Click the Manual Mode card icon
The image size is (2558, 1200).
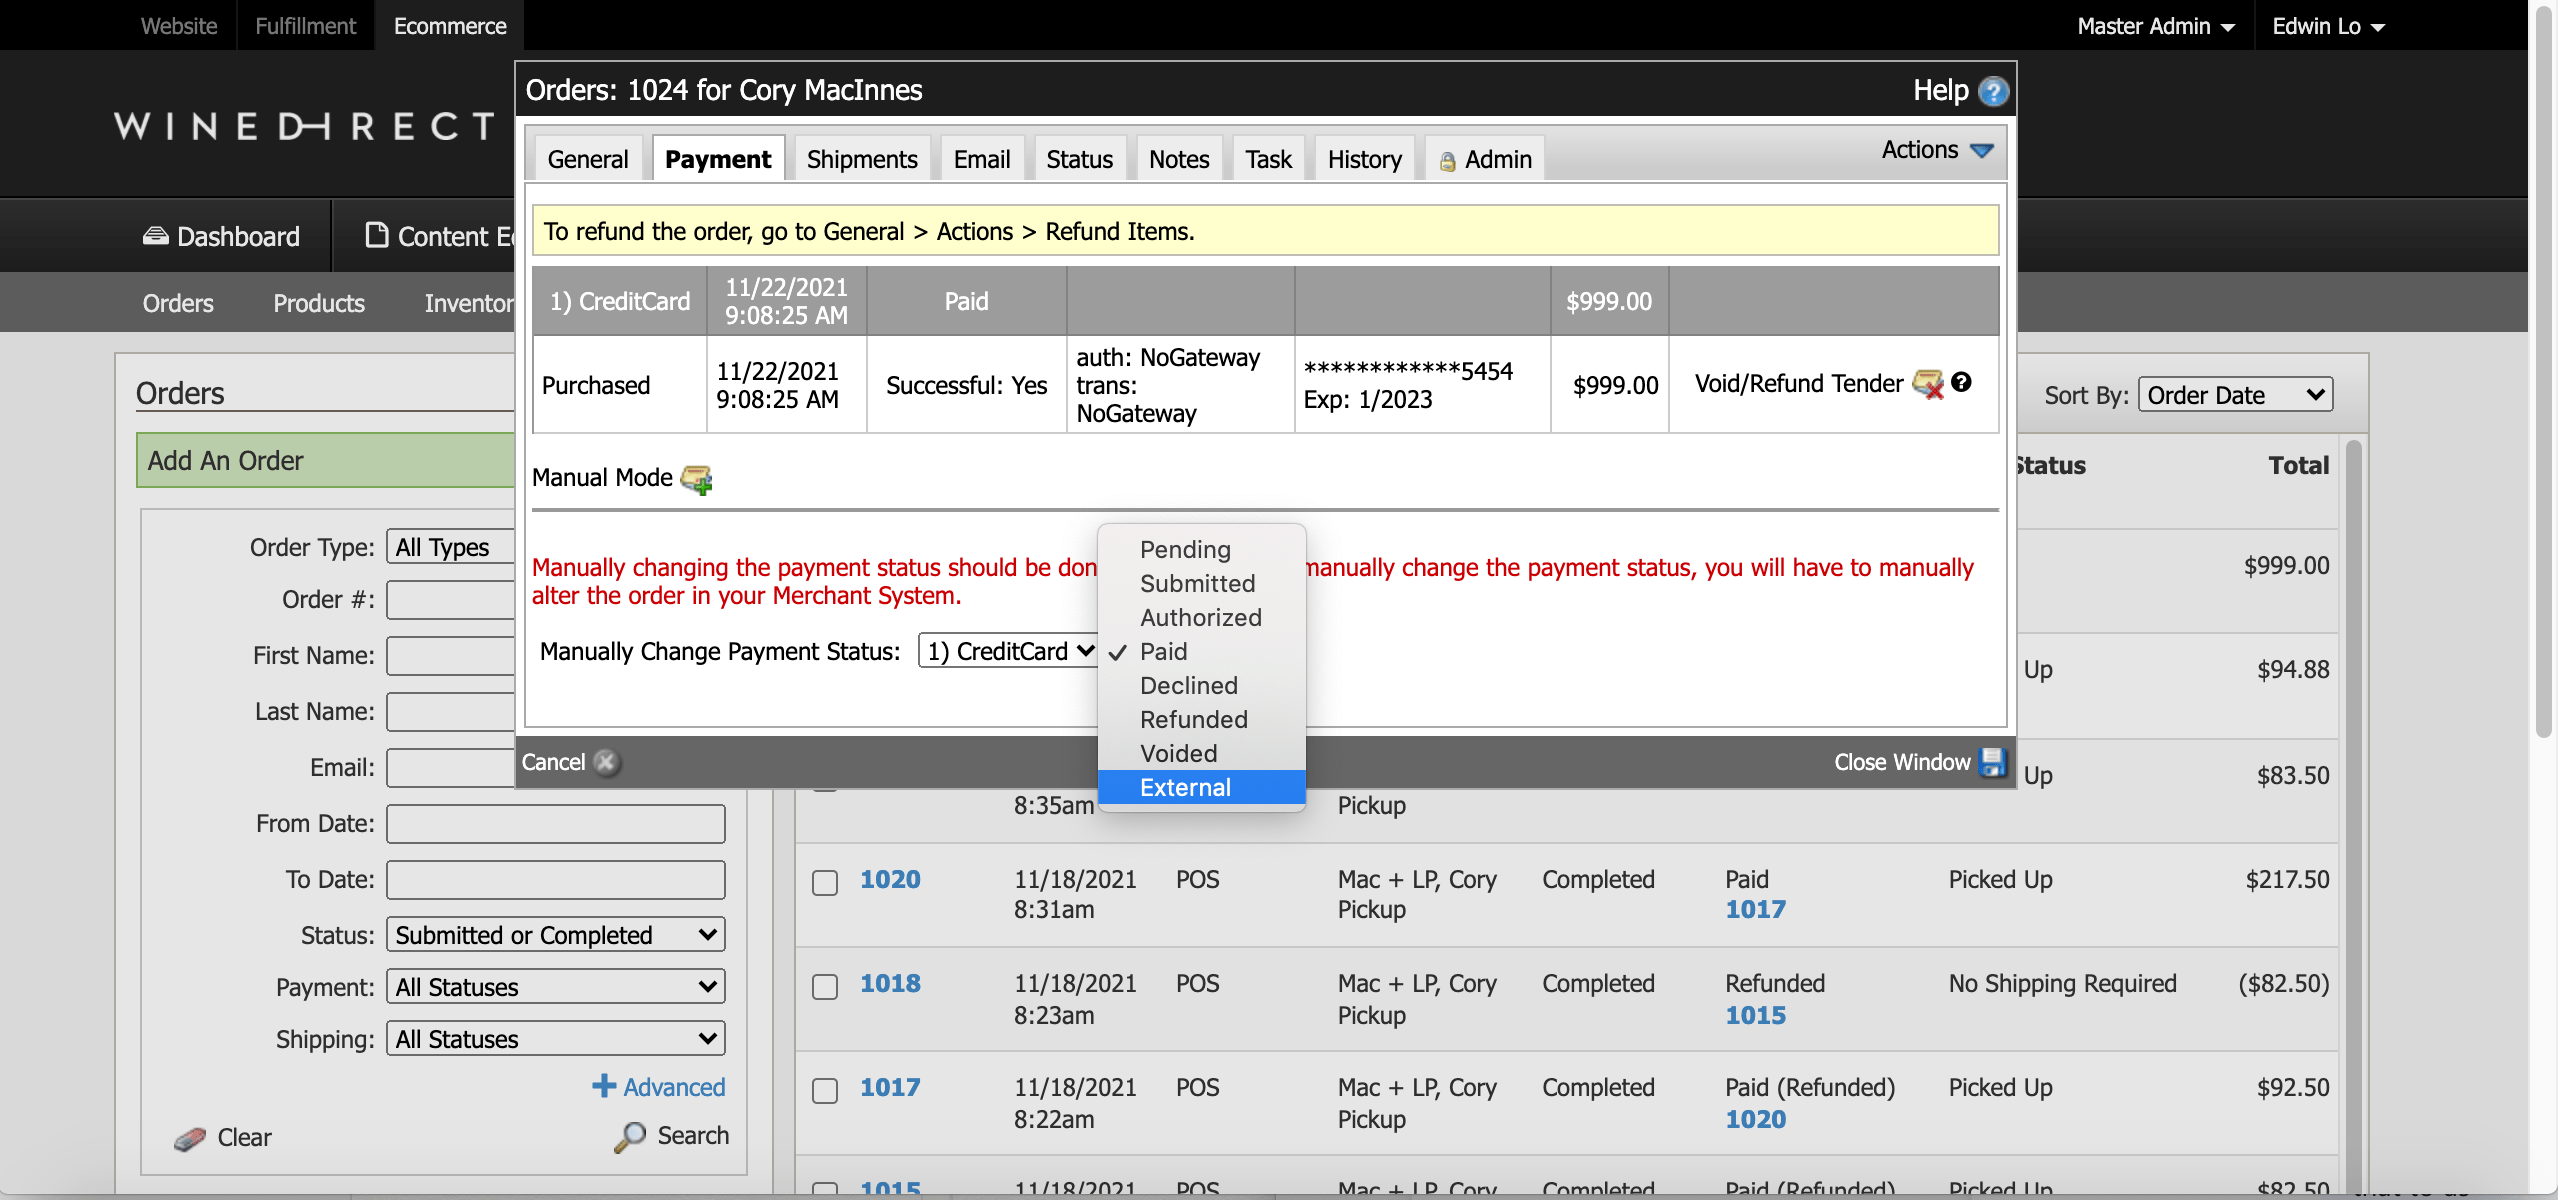[x=696, y=479]
